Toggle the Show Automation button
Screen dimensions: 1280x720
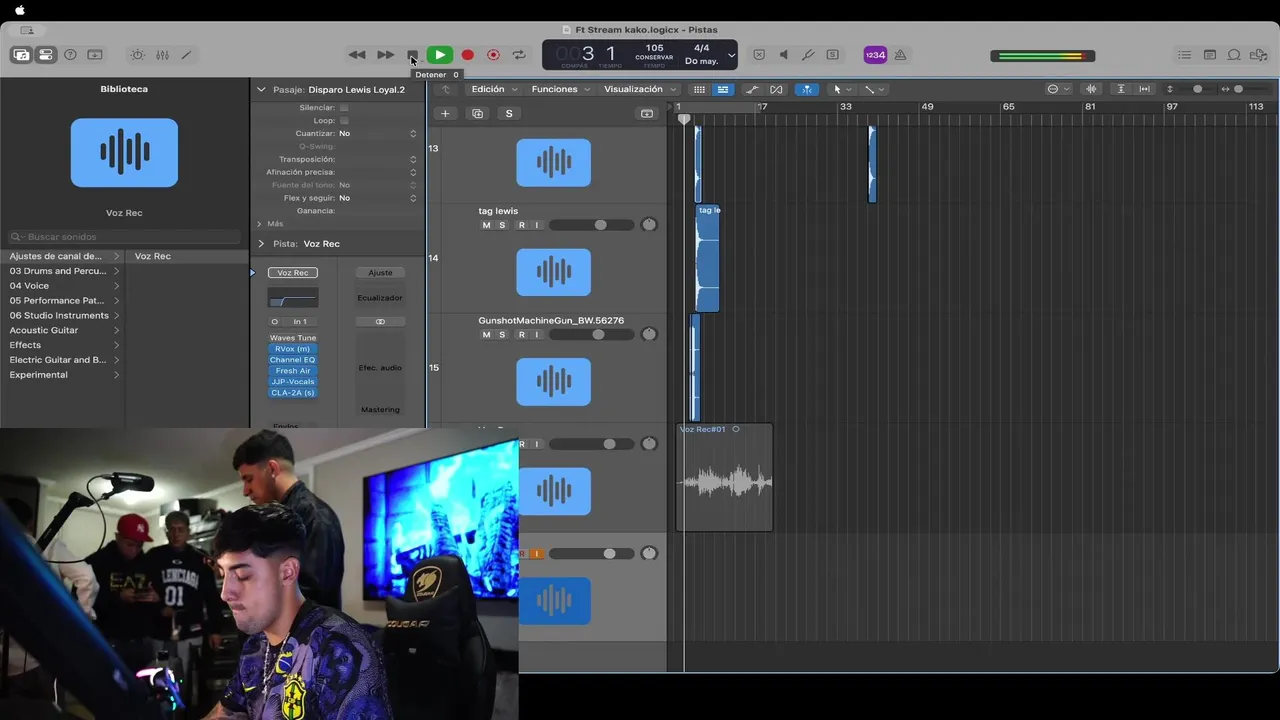tap(752, 89)
